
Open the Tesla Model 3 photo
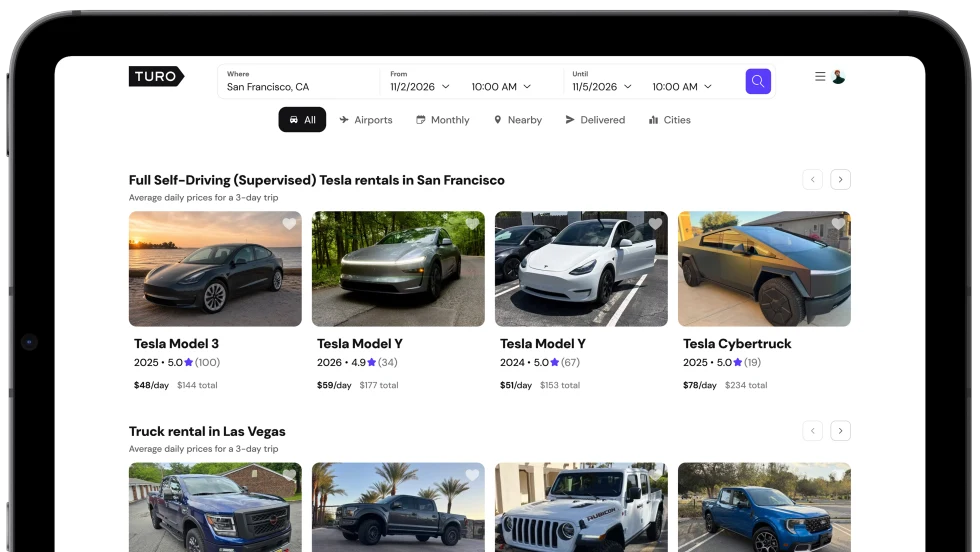(215, 269)
